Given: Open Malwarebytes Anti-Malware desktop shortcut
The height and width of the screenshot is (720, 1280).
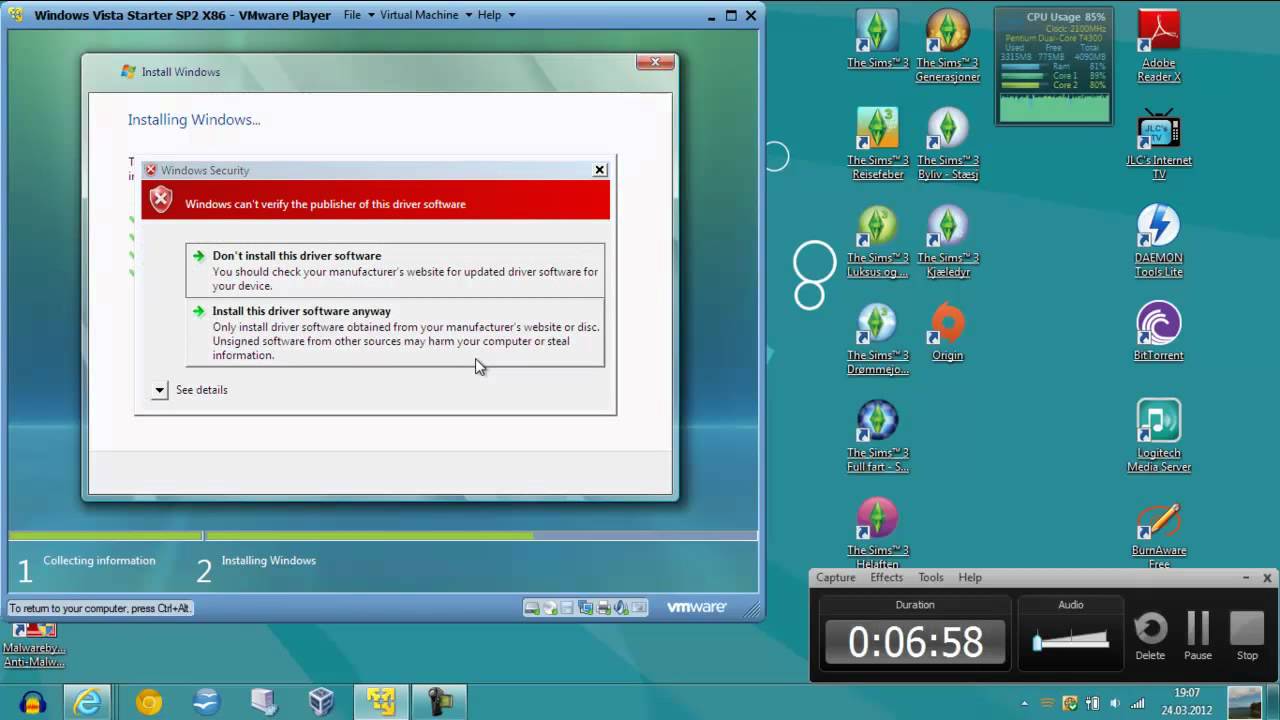Looking at the screenshot, I should coord(34,644).
